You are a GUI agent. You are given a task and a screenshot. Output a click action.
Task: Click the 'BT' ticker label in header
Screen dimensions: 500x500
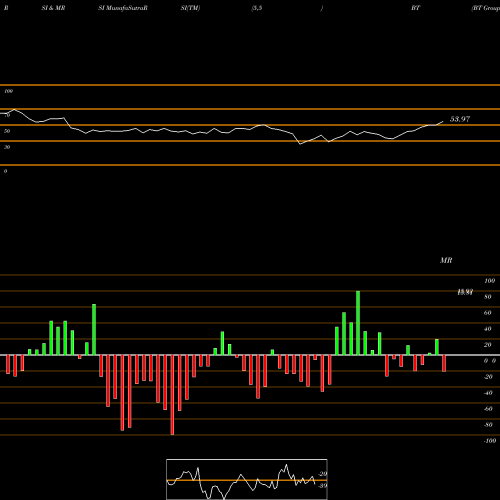(x=415, y=8)
